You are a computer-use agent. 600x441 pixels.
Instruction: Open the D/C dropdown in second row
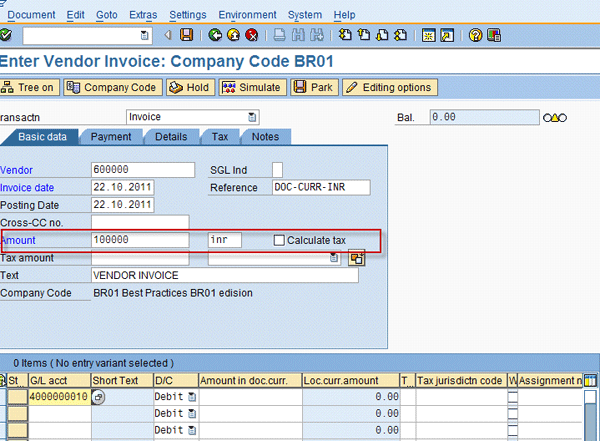pyautogui.click(x=192, y=414)
